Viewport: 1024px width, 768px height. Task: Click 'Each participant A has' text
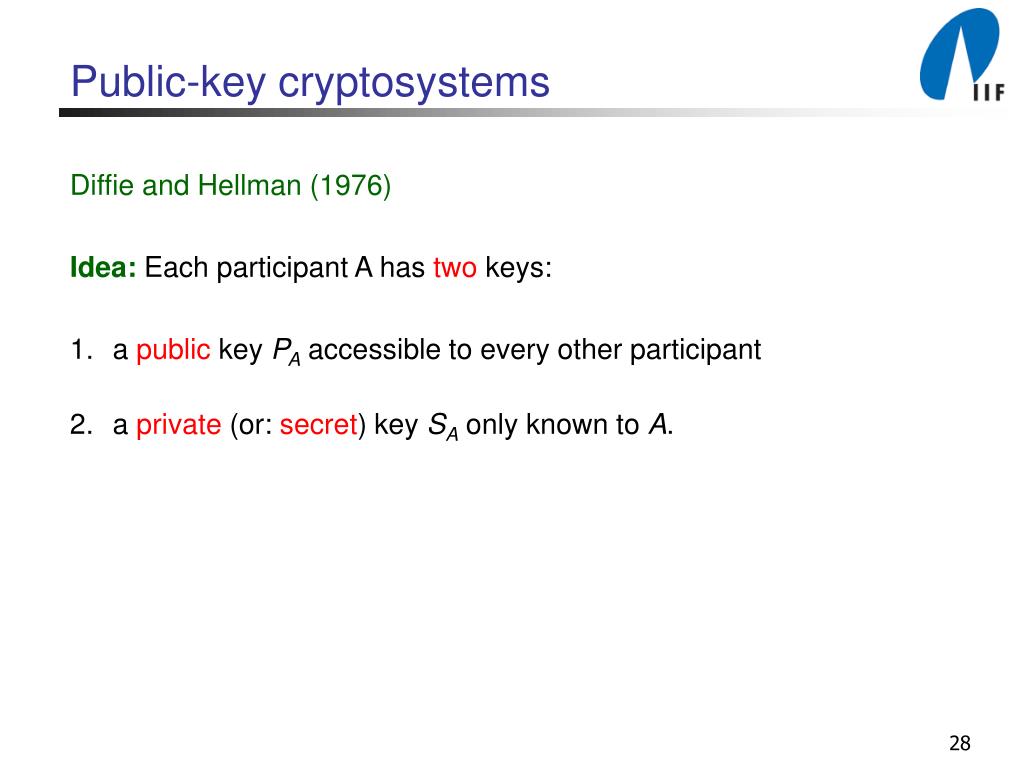(x=284, y=268)
